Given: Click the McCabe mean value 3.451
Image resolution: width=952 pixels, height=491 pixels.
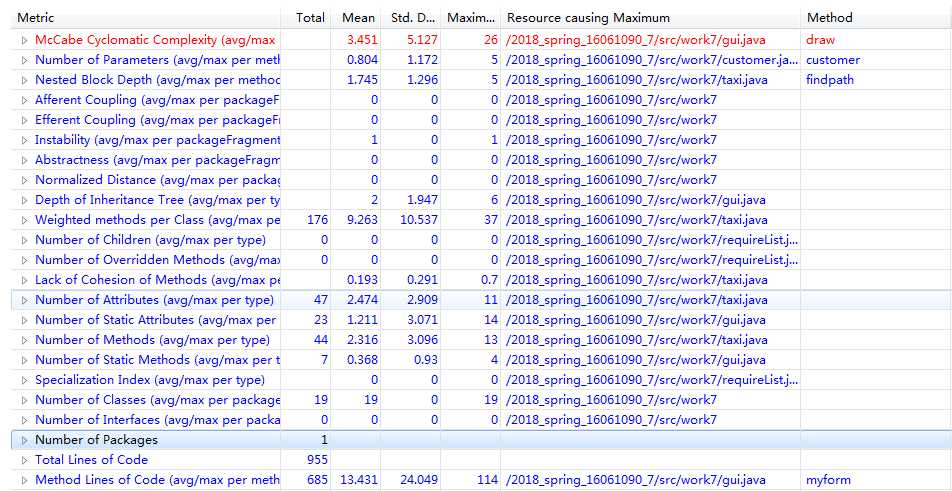Looking at the screenshot, I should point(362,41).
